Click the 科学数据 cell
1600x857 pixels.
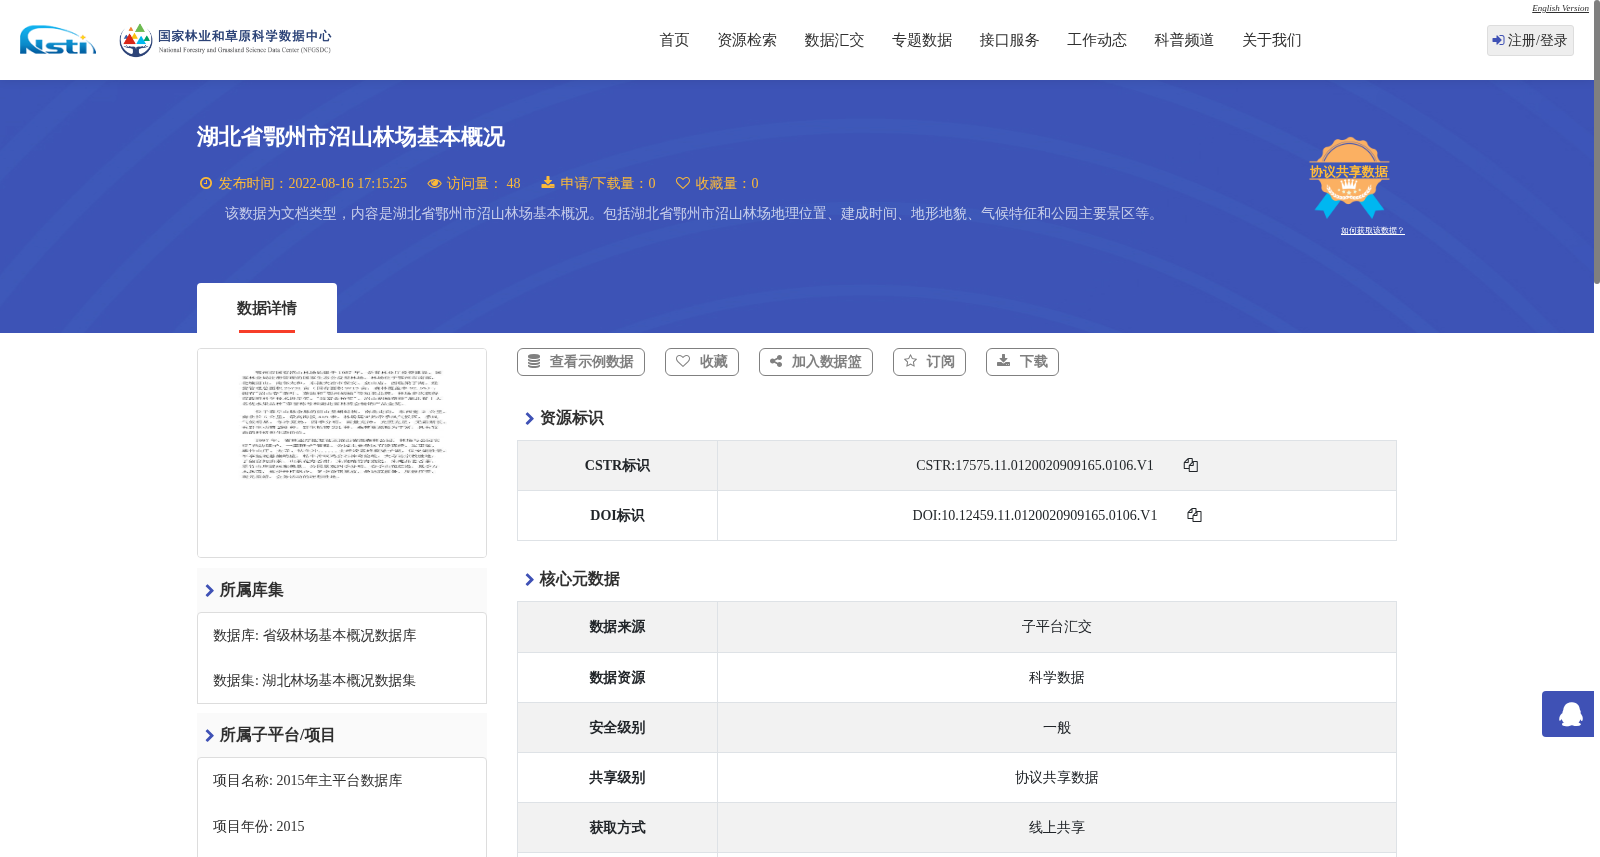point(1057,677)
